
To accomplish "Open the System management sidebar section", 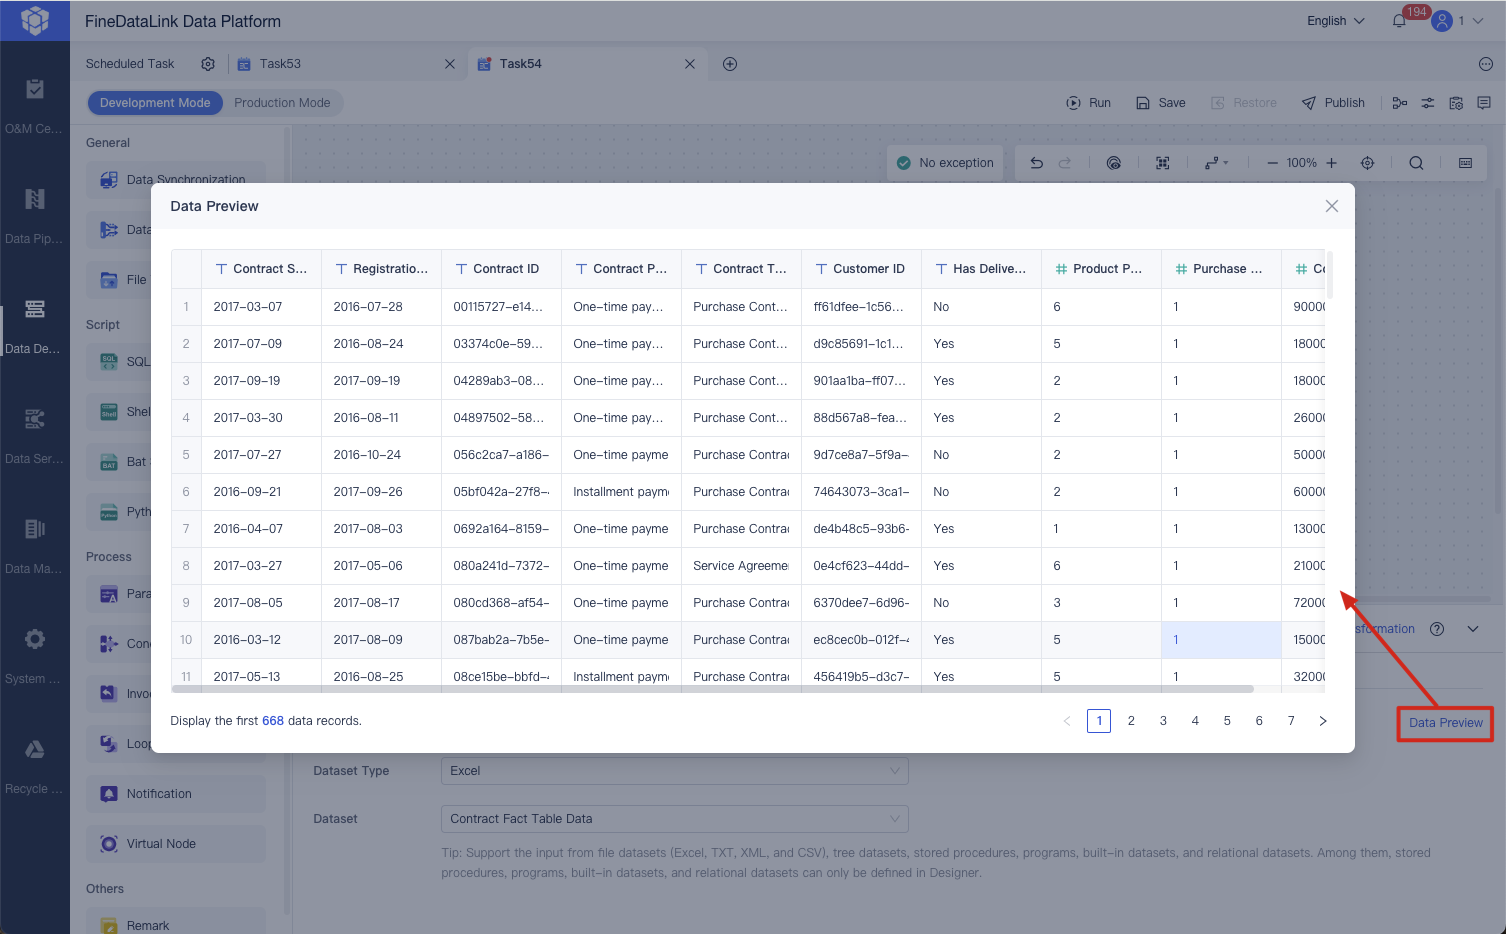I will (x=34, y=655).
